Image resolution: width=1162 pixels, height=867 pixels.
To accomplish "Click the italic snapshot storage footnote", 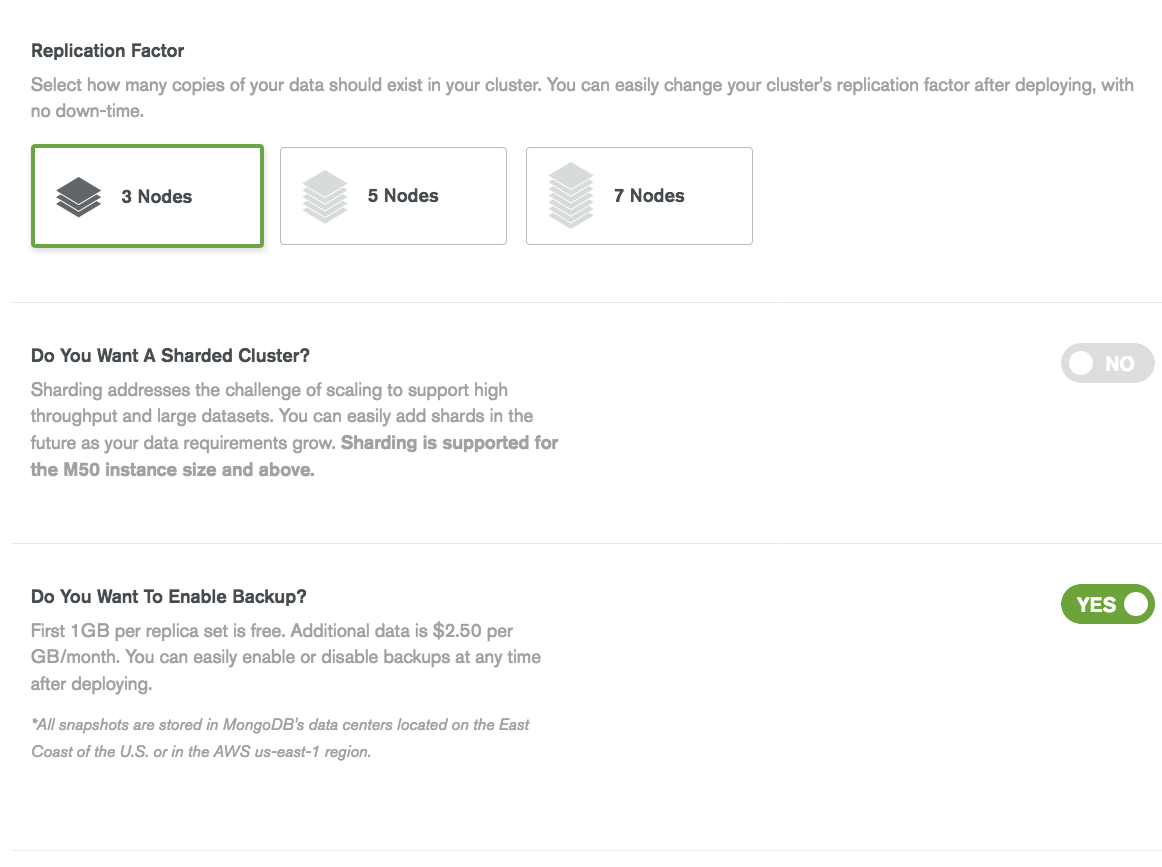I will [x=280, y=738].
